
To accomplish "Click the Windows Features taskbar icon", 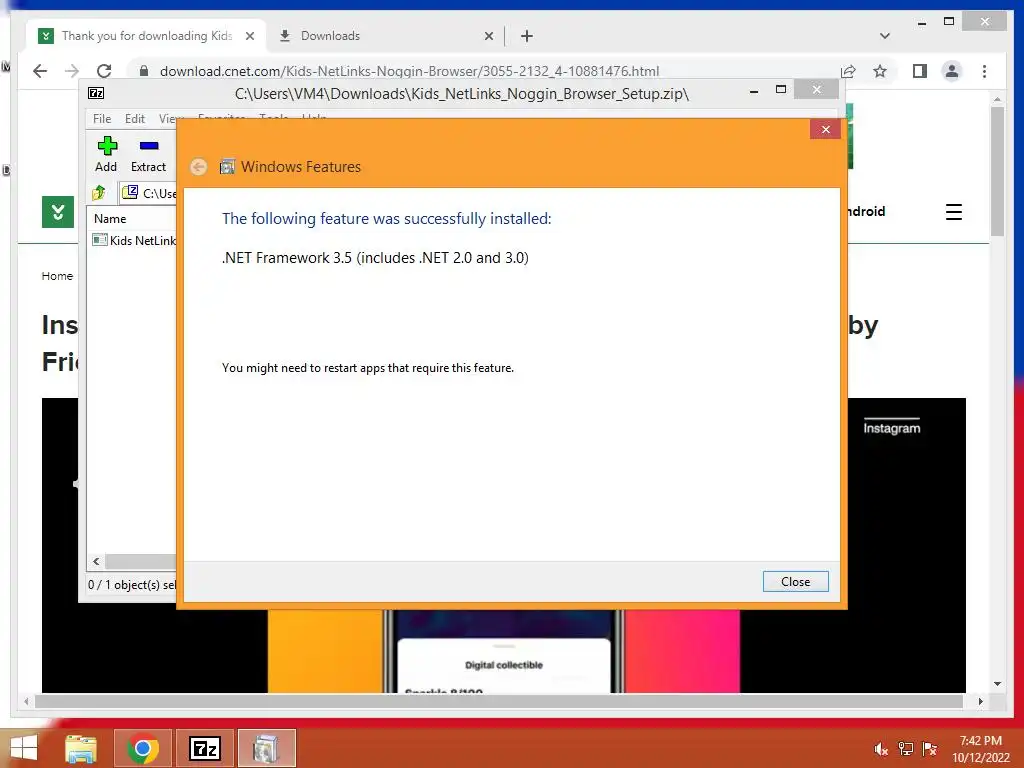I will (266, 748).
